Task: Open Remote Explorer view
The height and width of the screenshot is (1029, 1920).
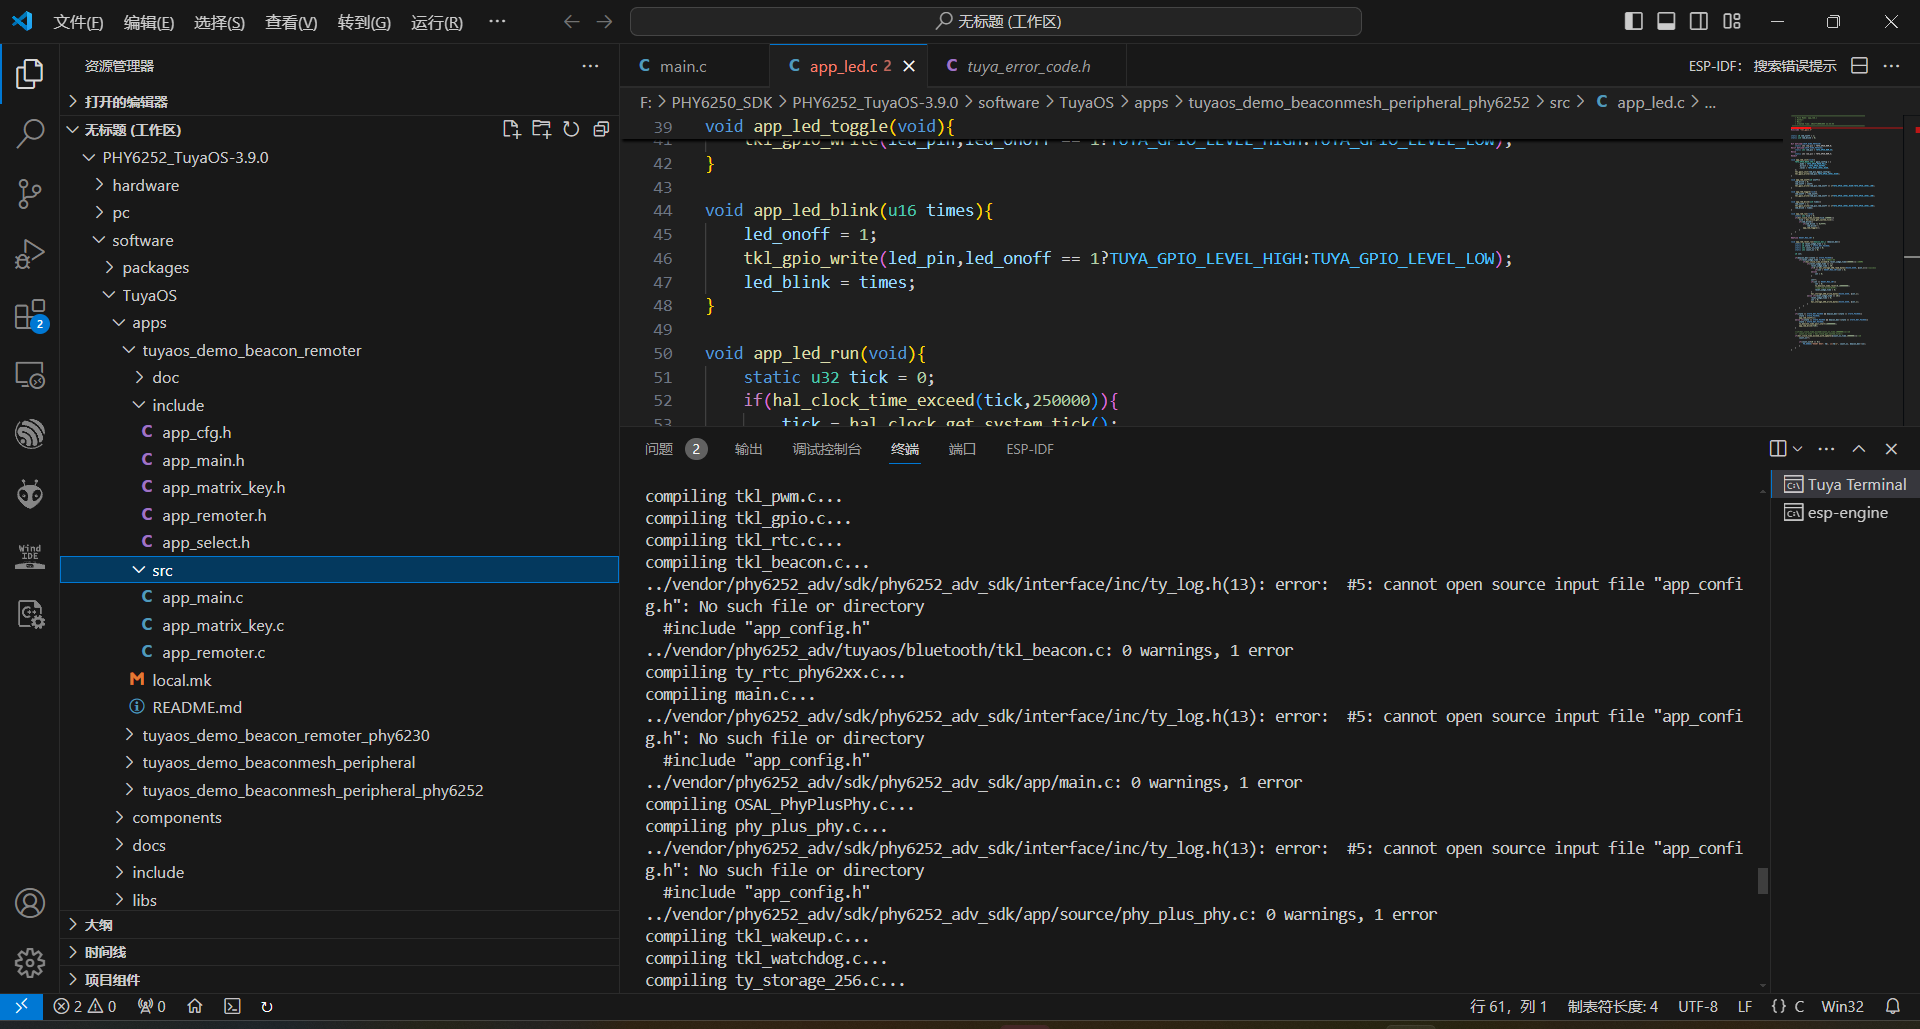Action: click(30, 375)
